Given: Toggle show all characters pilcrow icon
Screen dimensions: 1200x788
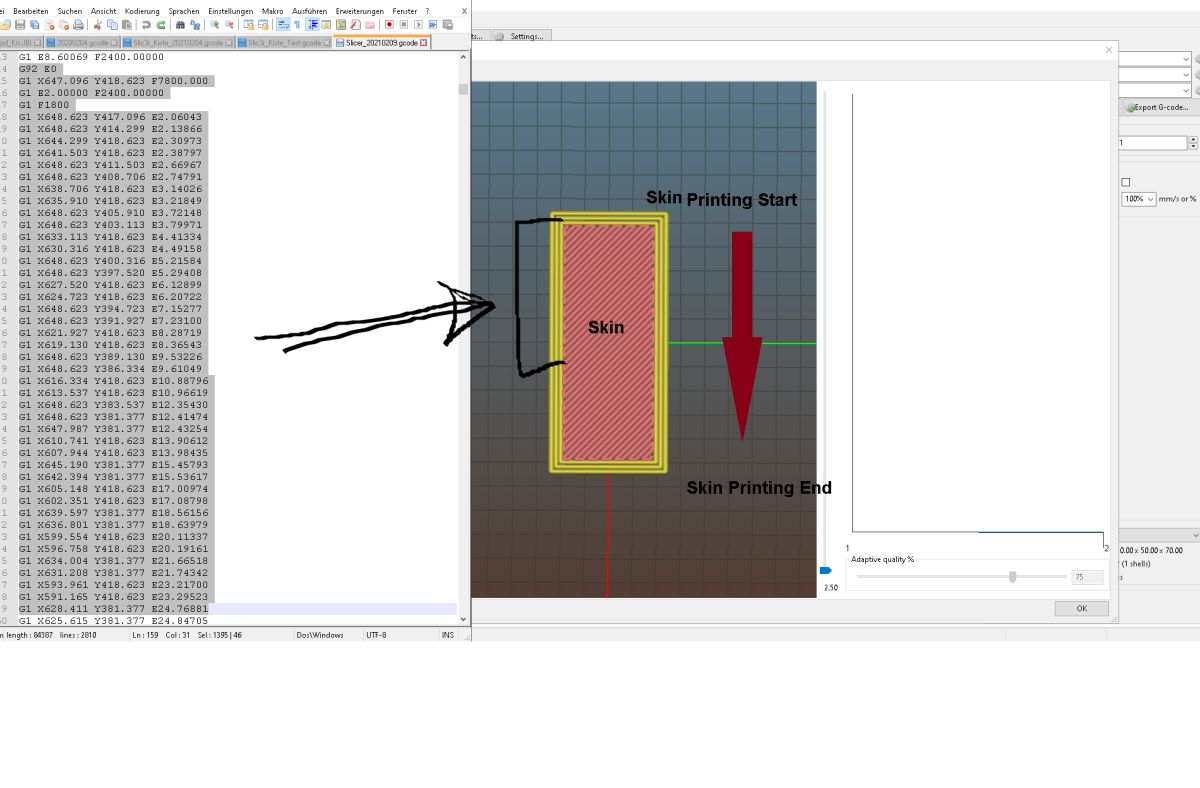Looking at the screenshot, I should tap(297, 24).
